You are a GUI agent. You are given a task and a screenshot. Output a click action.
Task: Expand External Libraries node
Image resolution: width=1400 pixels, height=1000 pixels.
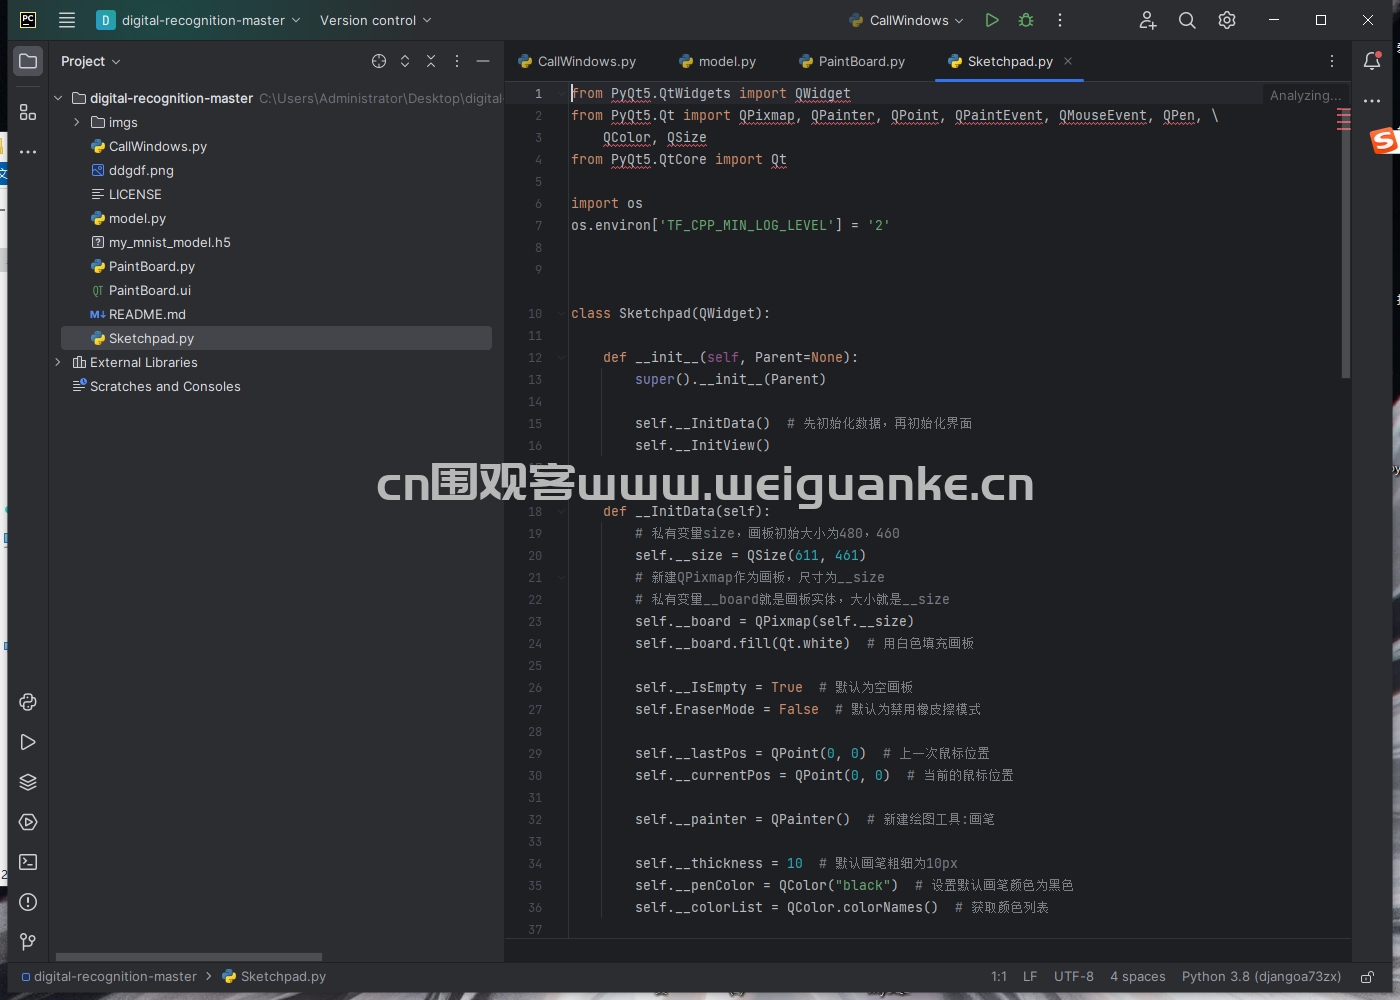(58, 362)
